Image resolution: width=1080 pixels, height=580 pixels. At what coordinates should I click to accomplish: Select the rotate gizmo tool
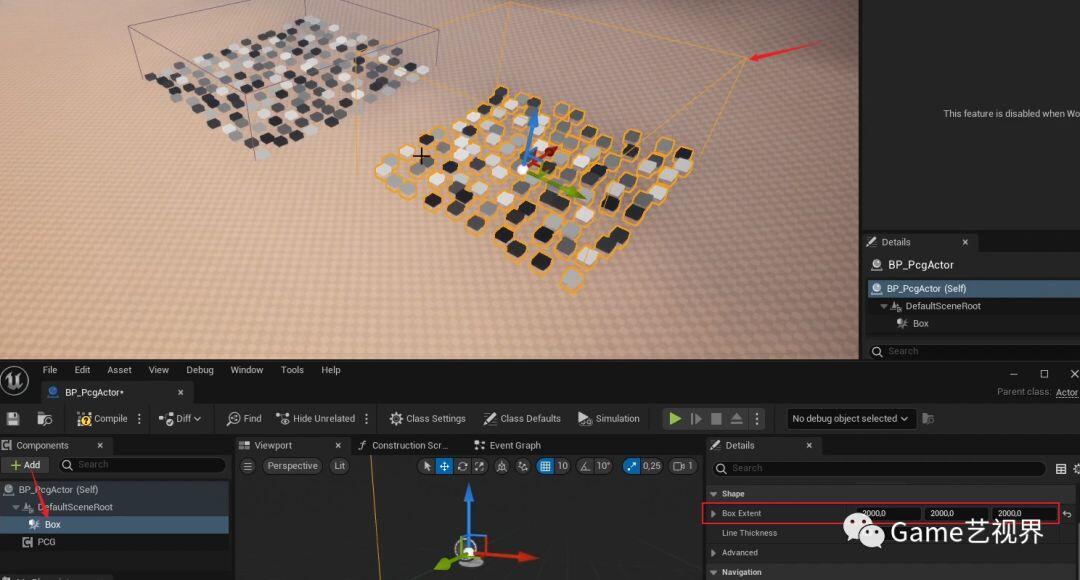click(462, 466)
